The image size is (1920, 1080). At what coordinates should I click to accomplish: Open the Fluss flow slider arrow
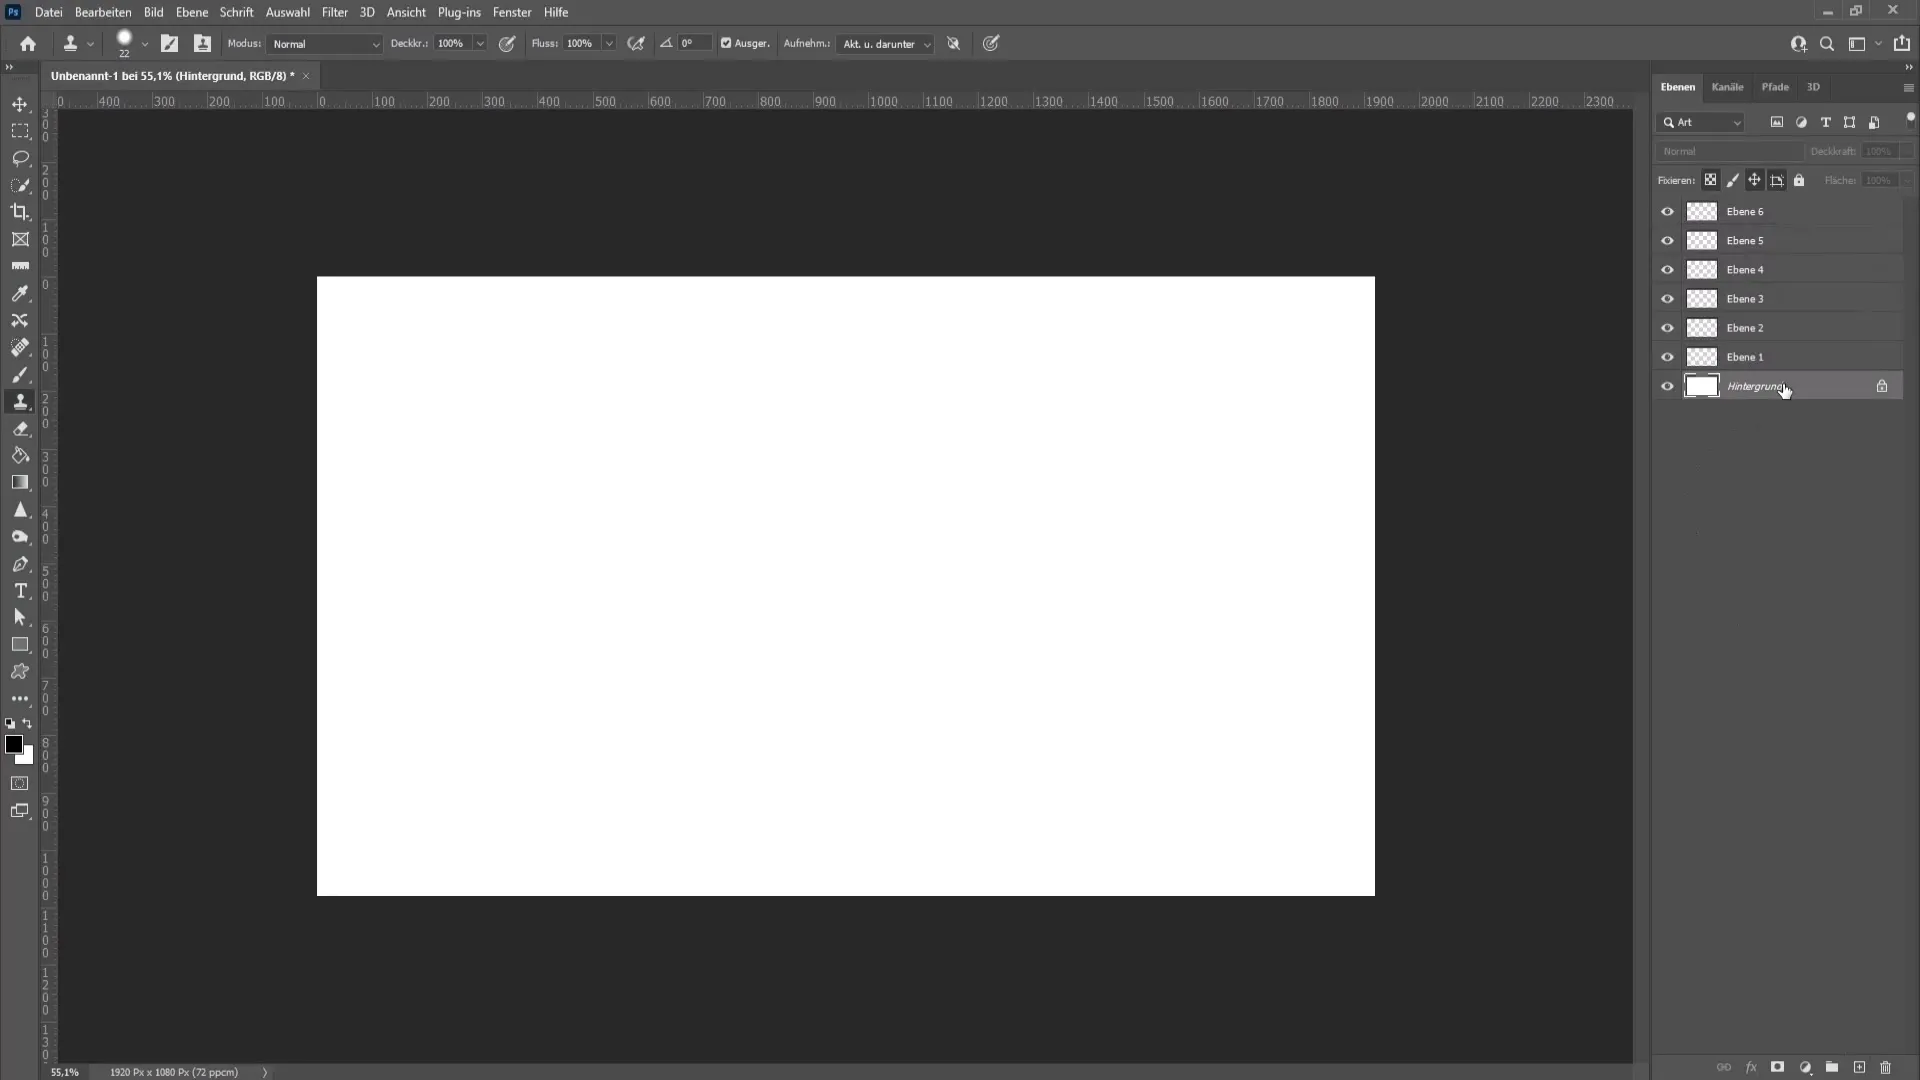coord(608,44)
